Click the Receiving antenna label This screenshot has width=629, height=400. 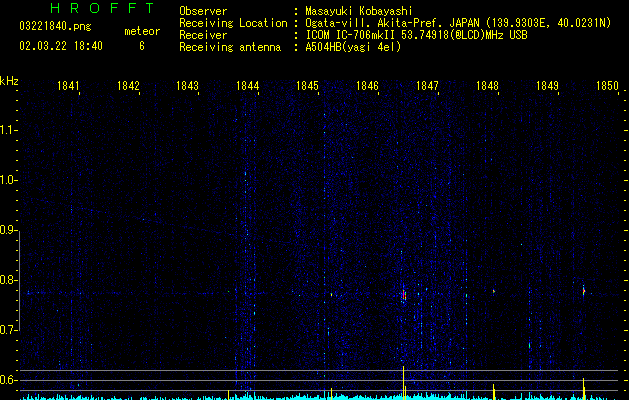(230, 47)
